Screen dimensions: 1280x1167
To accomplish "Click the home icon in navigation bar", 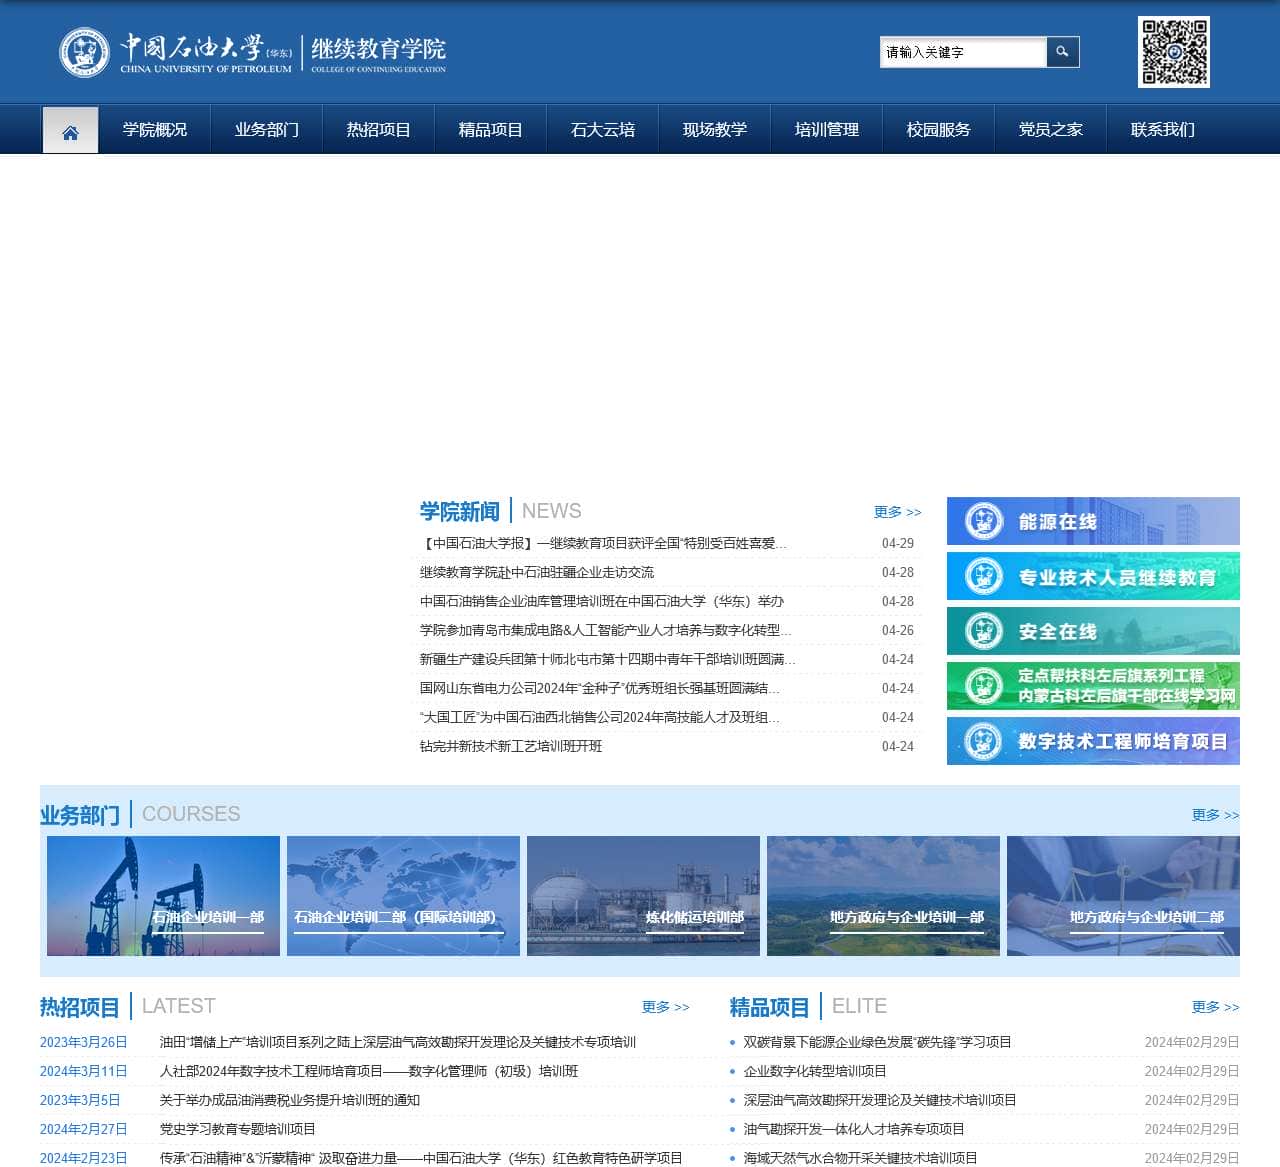I will tap(70, 130).
